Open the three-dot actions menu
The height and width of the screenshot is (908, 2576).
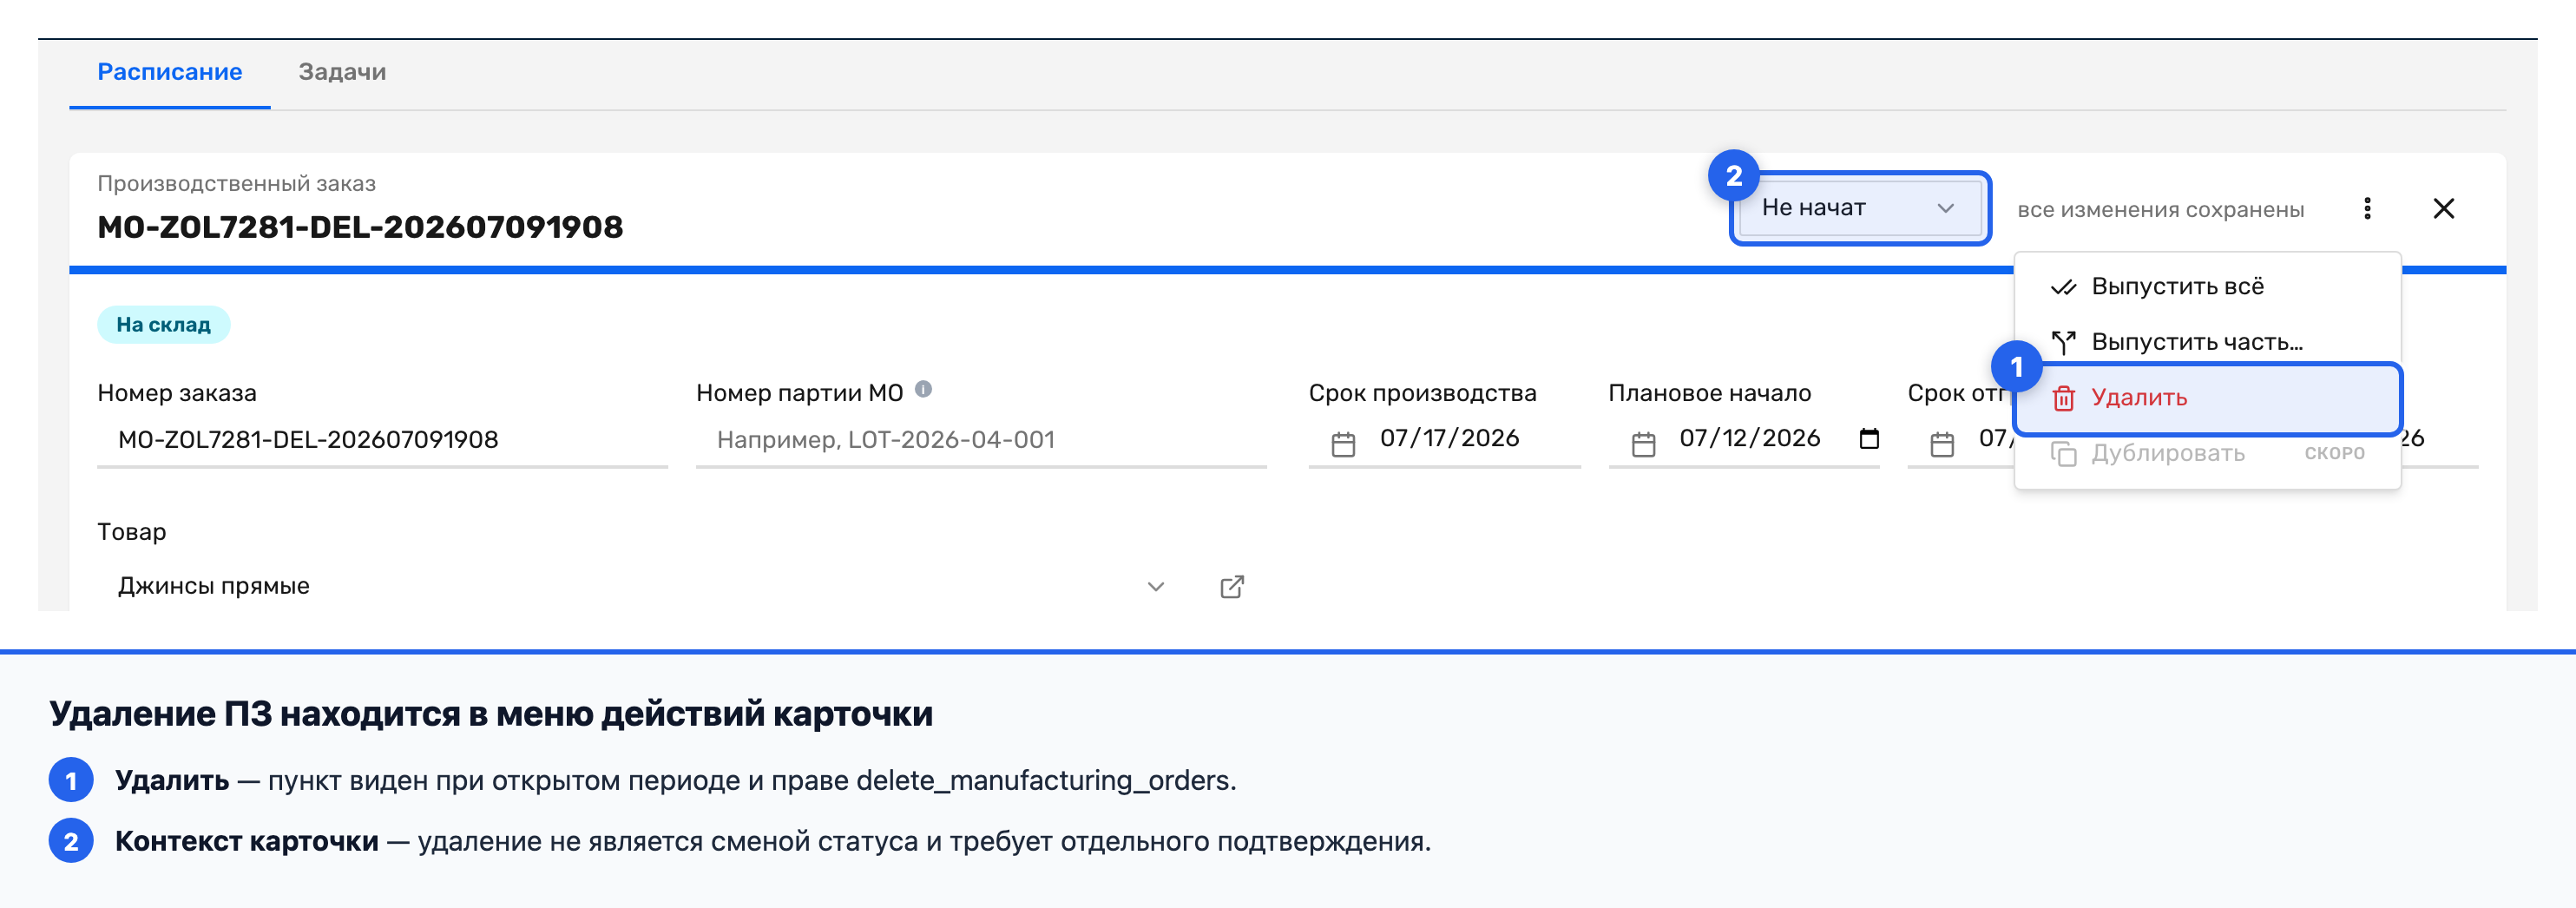click(x=2366, y=208)
